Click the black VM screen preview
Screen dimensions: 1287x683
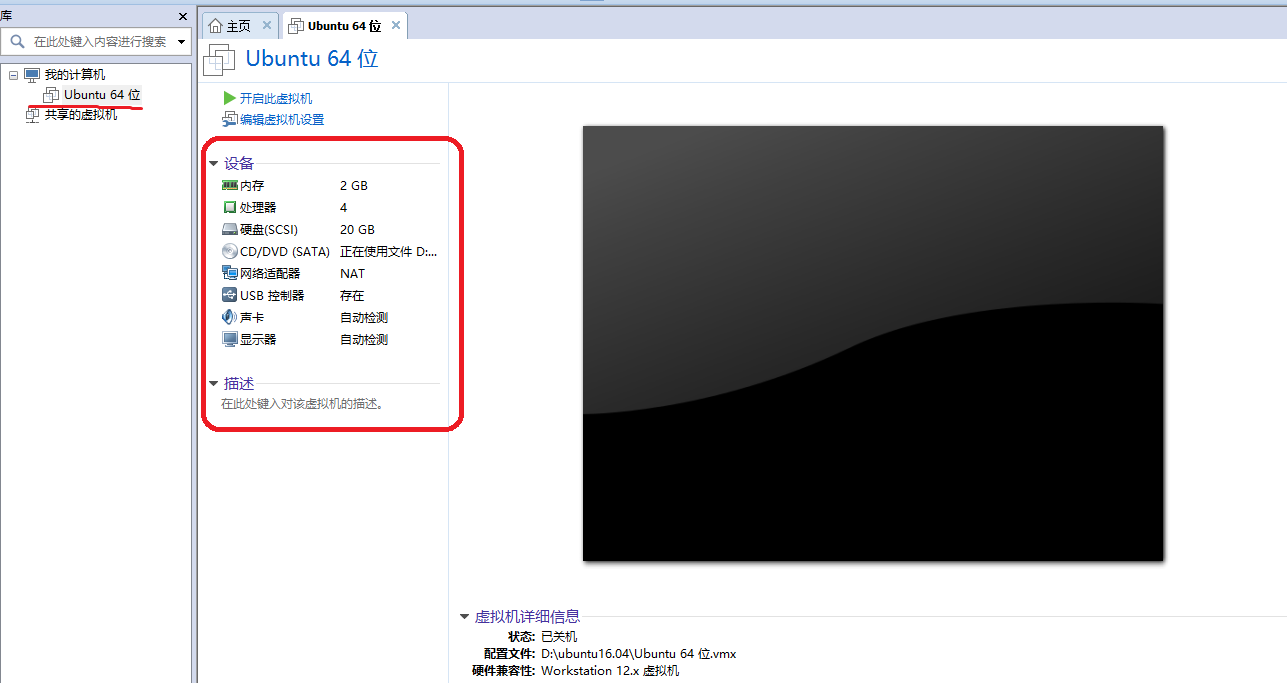click(x=873, y=343)
